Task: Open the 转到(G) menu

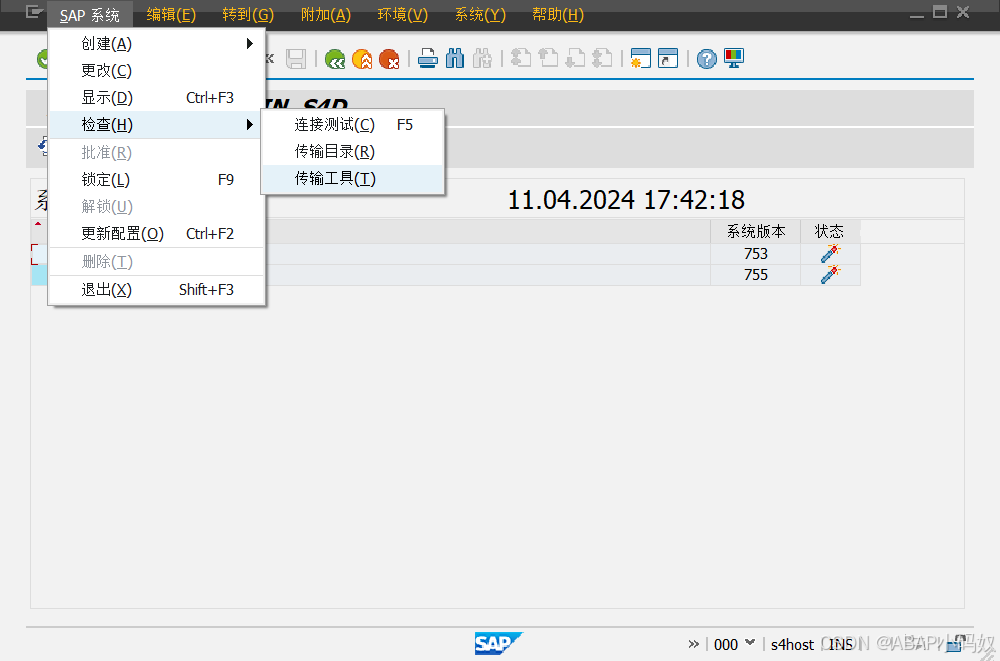Action: point(248,15)
